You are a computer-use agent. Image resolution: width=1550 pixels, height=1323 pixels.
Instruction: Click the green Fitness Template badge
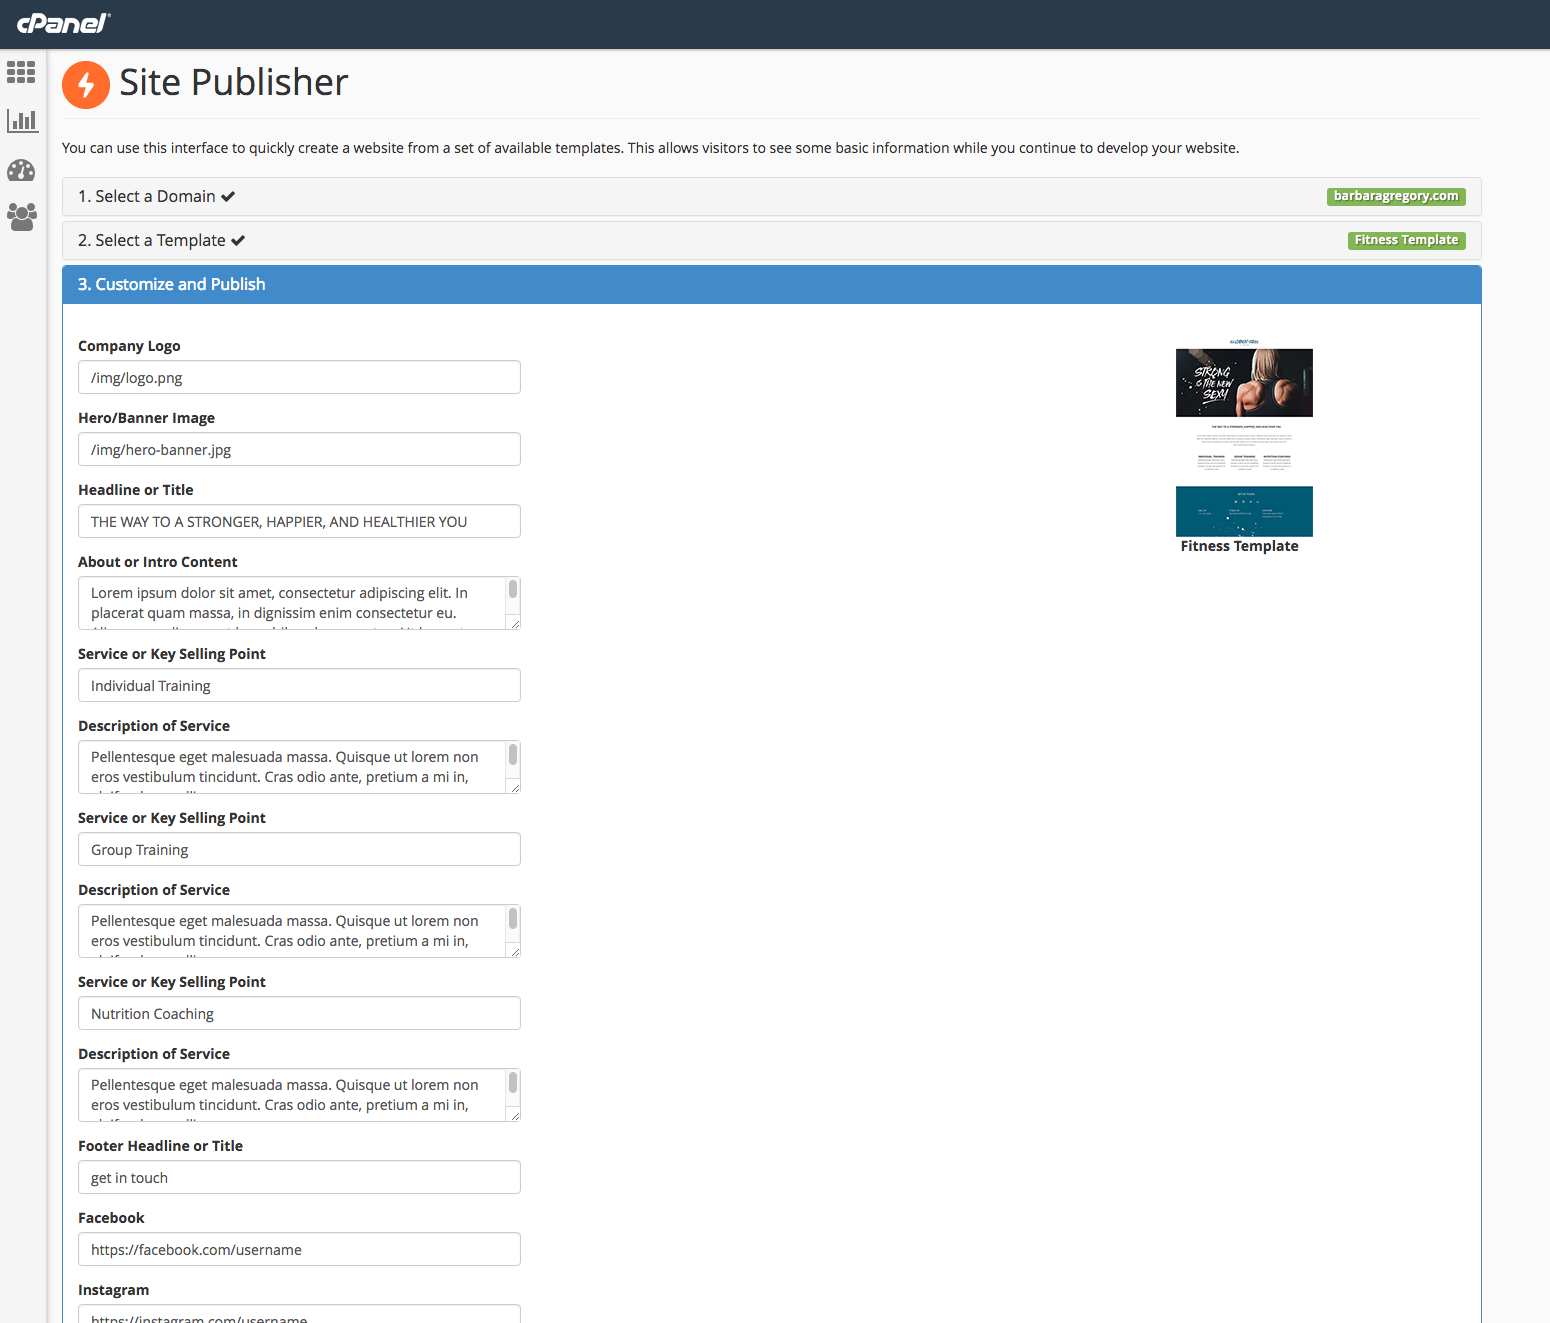pyautogui.click(x=1405, y=241)
